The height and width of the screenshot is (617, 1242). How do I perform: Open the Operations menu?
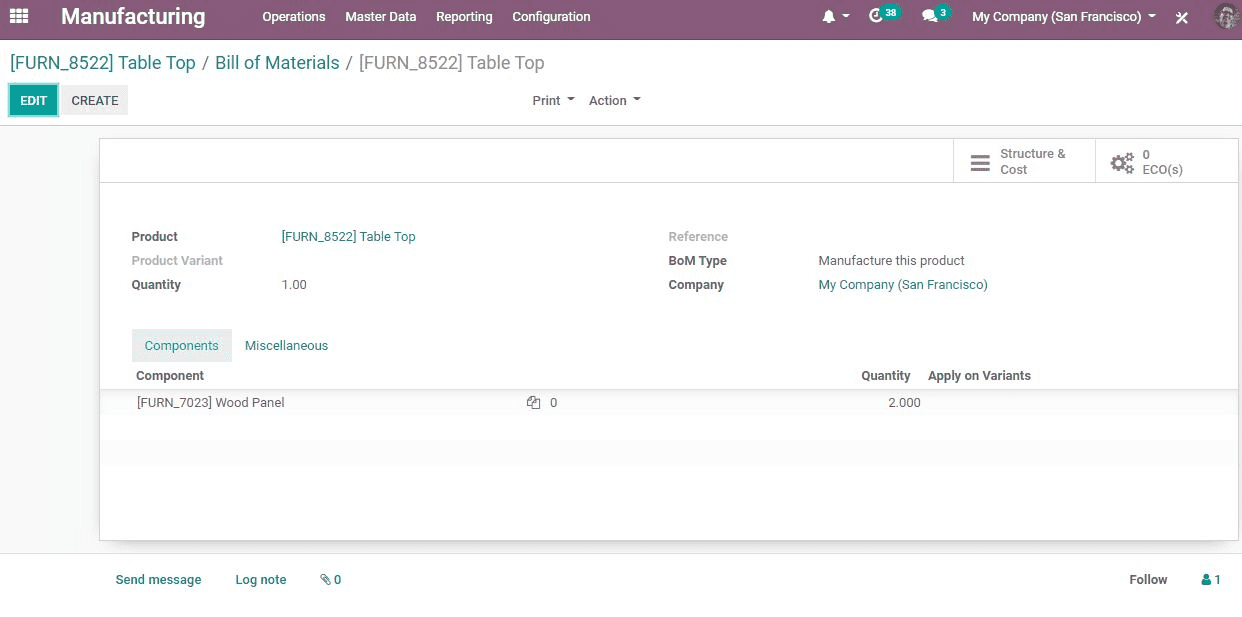(294, 17)
